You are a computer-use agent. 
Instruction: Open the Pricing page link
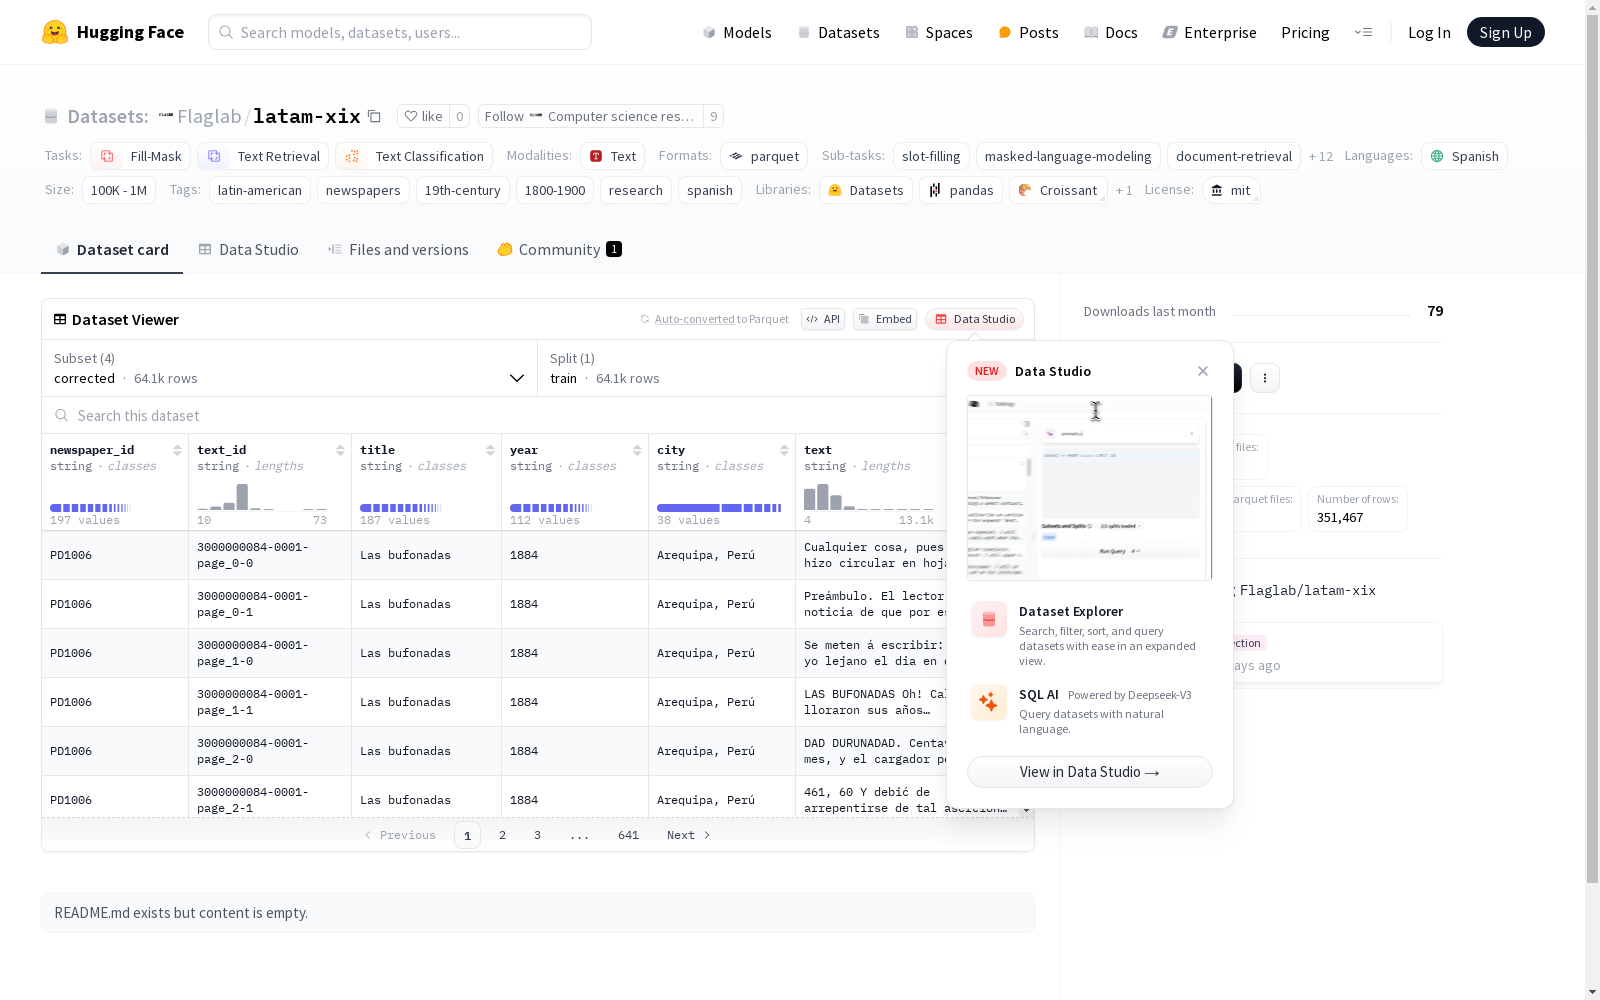point(1305,32)
